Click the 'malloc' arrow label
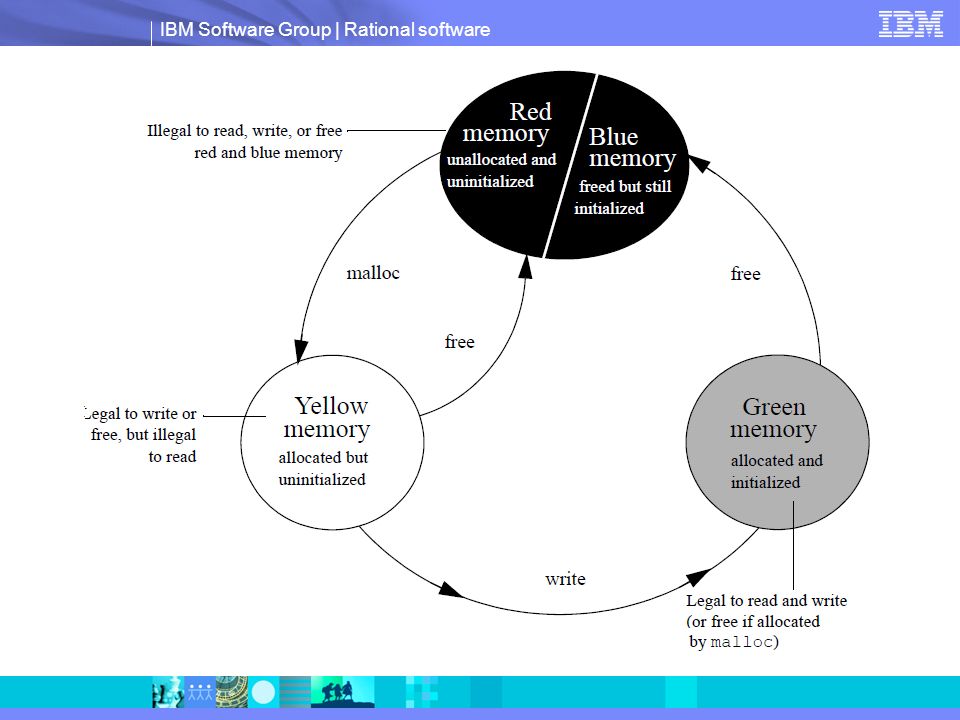 tap(373, 272)
